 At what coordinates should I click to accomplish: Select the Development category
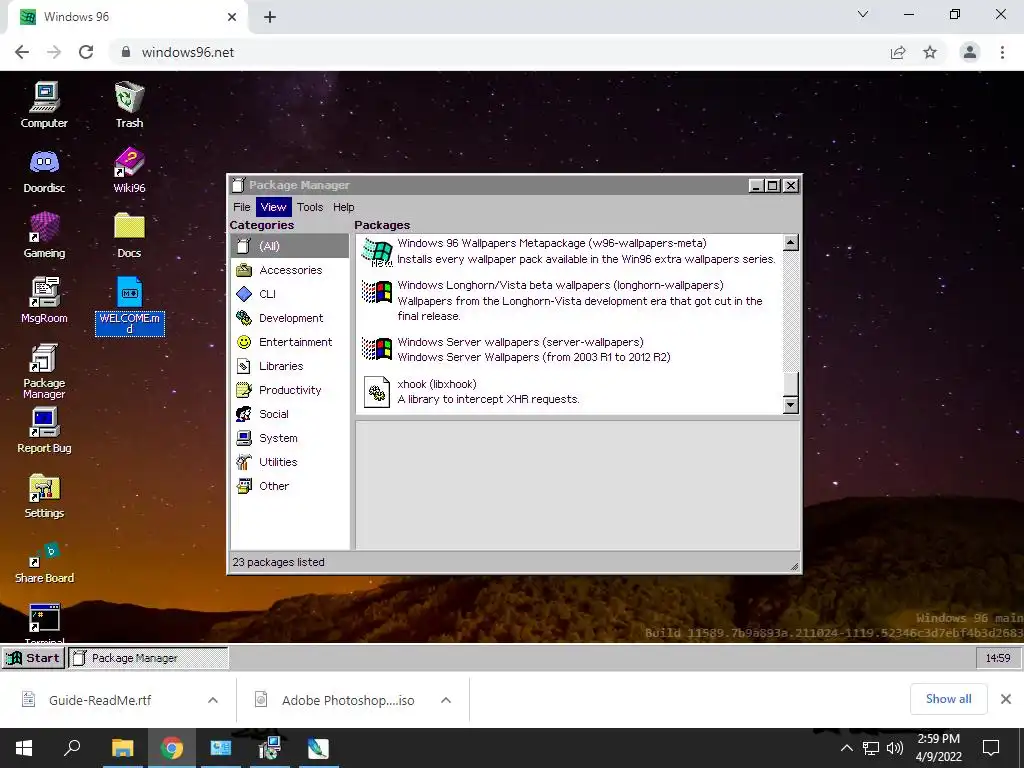[x=290, y=318]
